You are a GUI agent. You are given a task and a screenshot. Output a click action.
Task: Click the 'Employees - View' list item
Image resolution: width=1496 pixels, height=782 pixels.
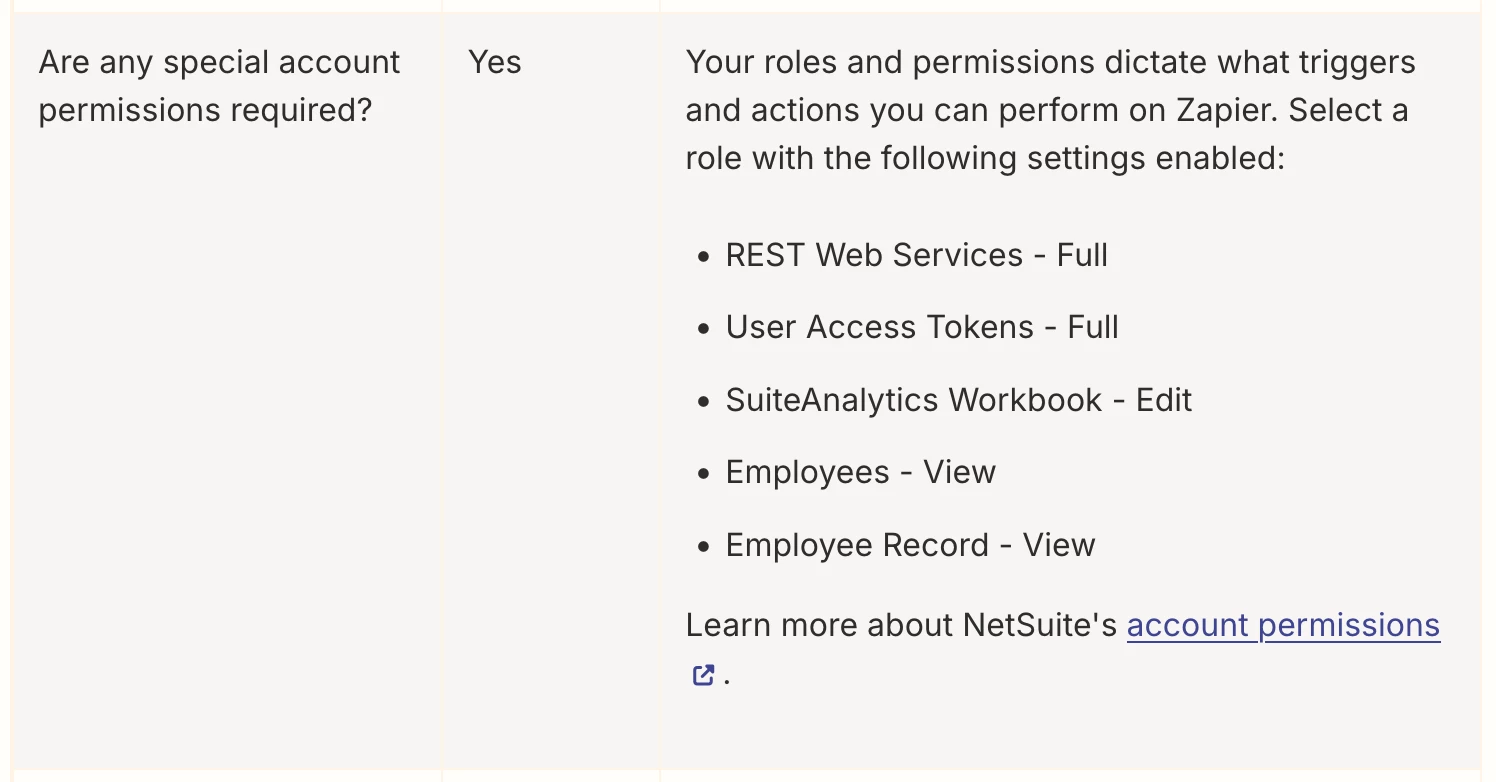[861, 472]
